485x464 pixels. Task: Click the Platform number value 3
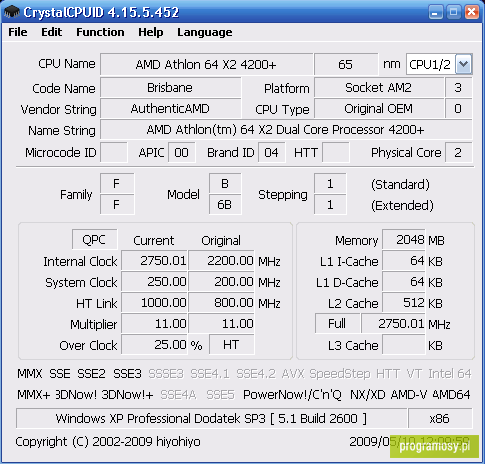(x=459, y=88)
